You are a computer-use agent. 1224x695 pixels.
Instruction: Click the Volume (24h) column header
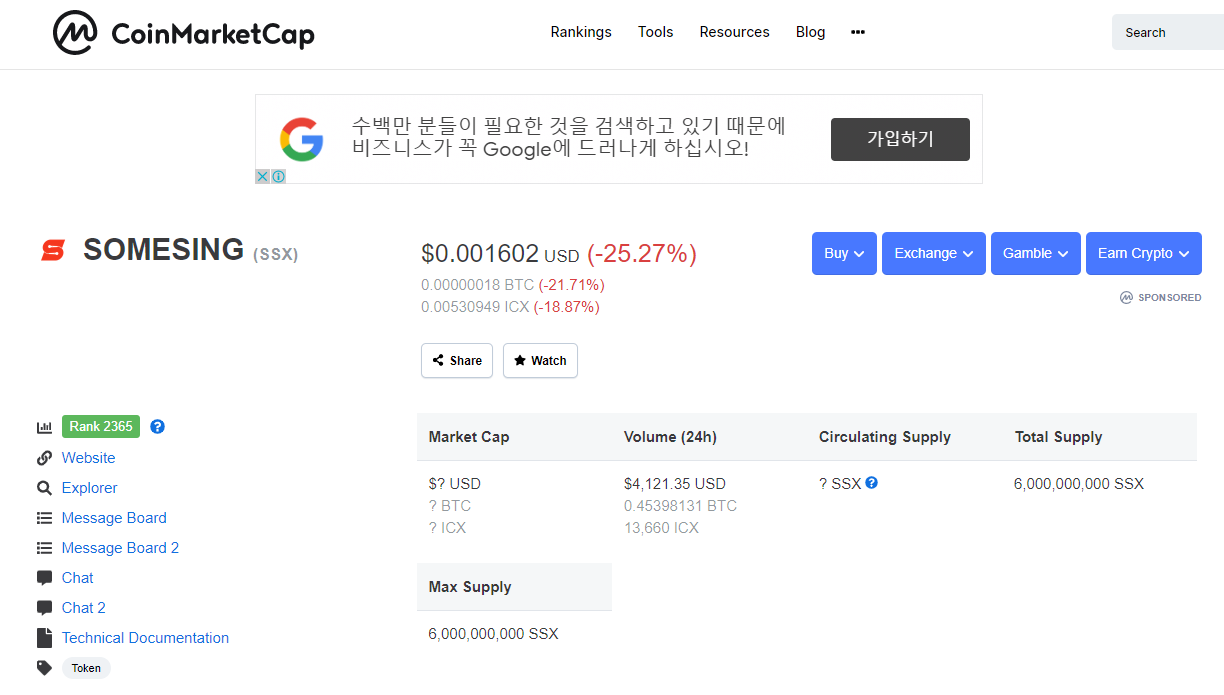tap(670, 437)
